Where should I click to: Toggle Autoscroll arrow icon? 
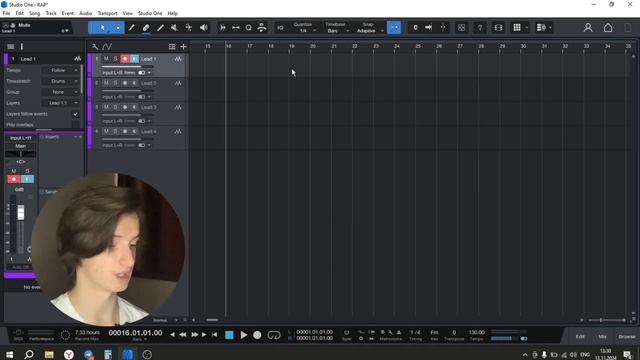coord(428,28)
